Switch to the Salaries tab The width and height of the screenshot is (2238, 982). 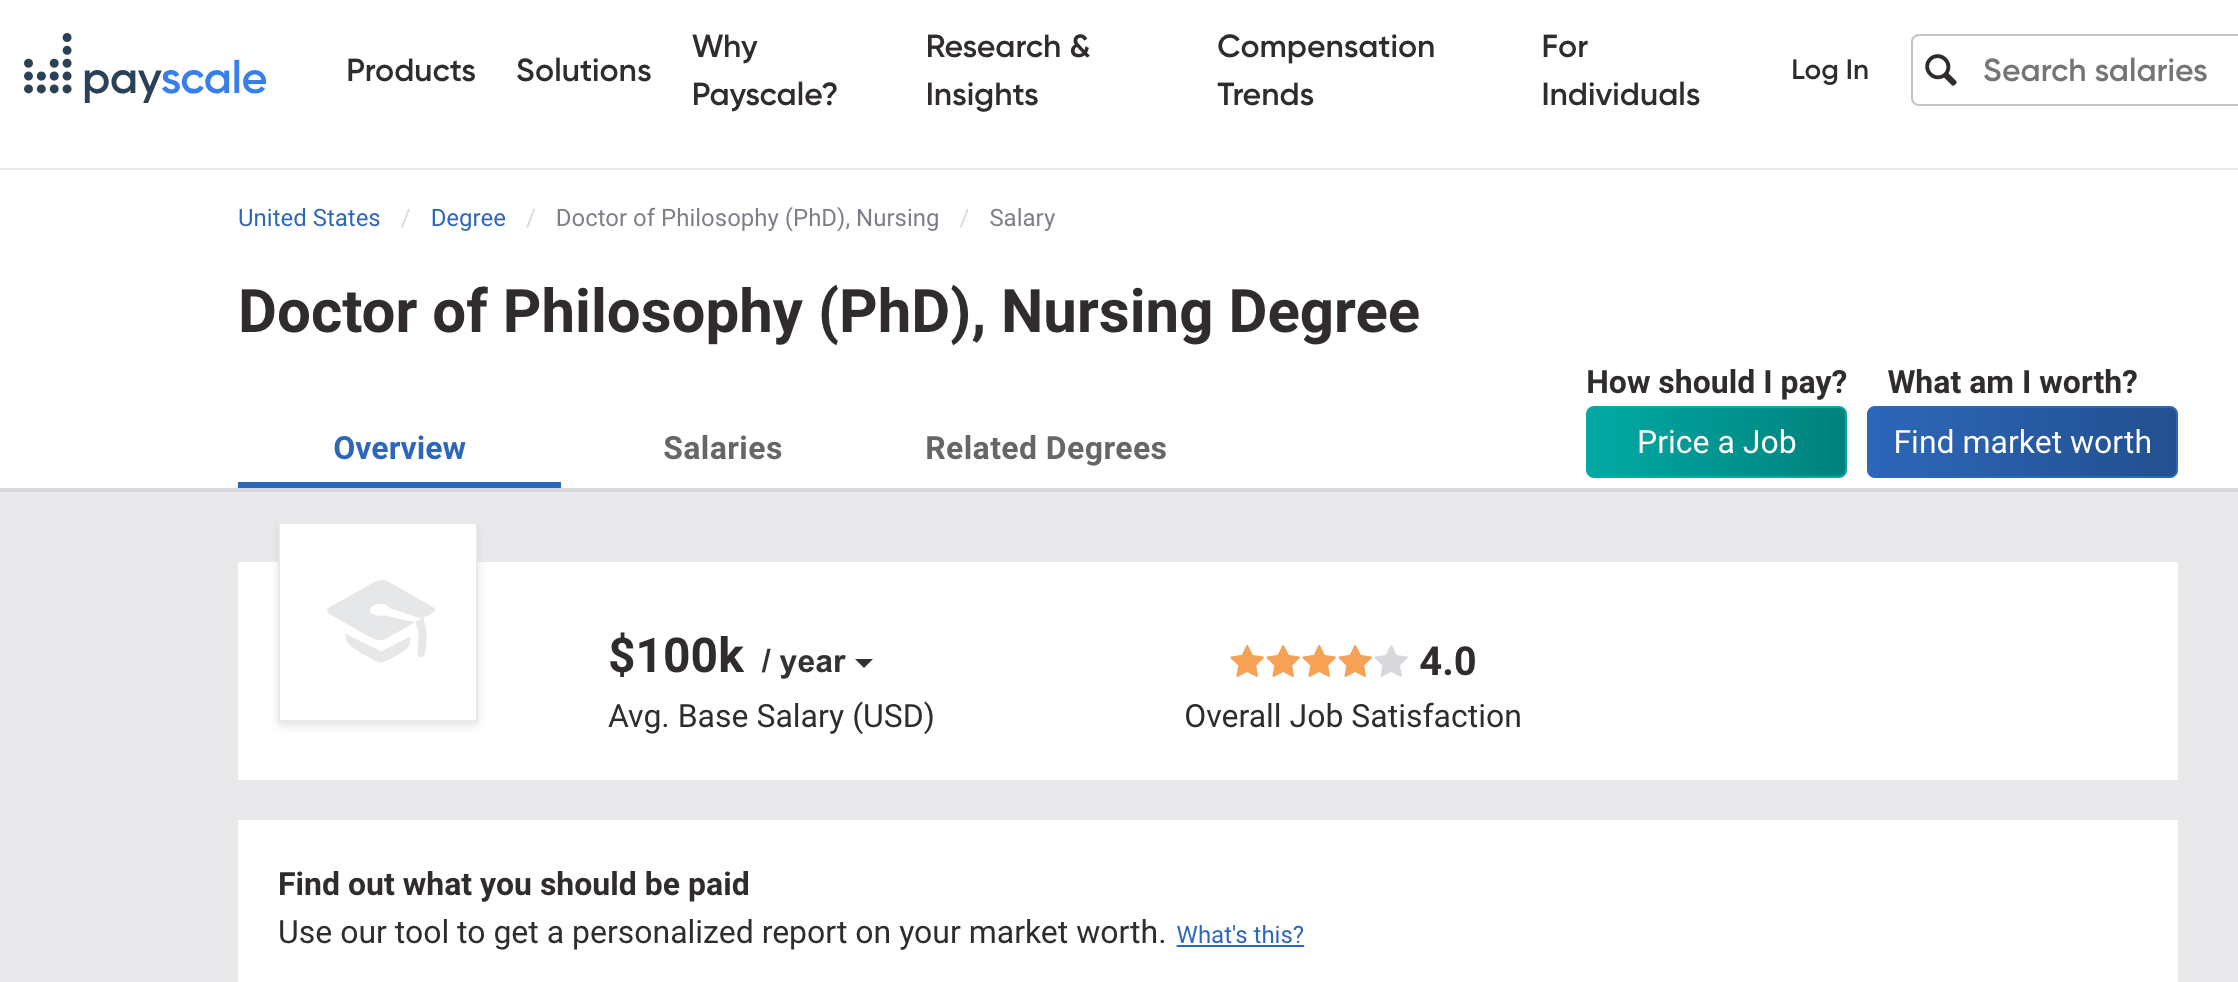(x=722, y=448)
